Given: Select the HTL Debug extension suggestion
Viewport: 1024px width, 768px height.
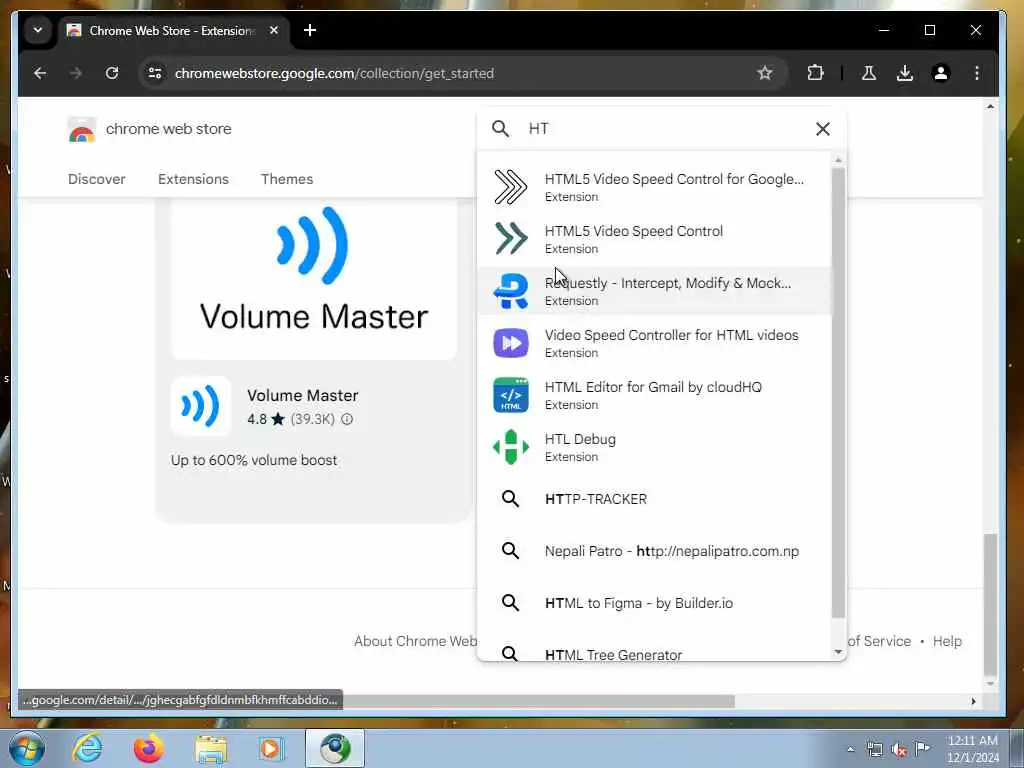Looking at the screenshot, I should tap(654, 447).
